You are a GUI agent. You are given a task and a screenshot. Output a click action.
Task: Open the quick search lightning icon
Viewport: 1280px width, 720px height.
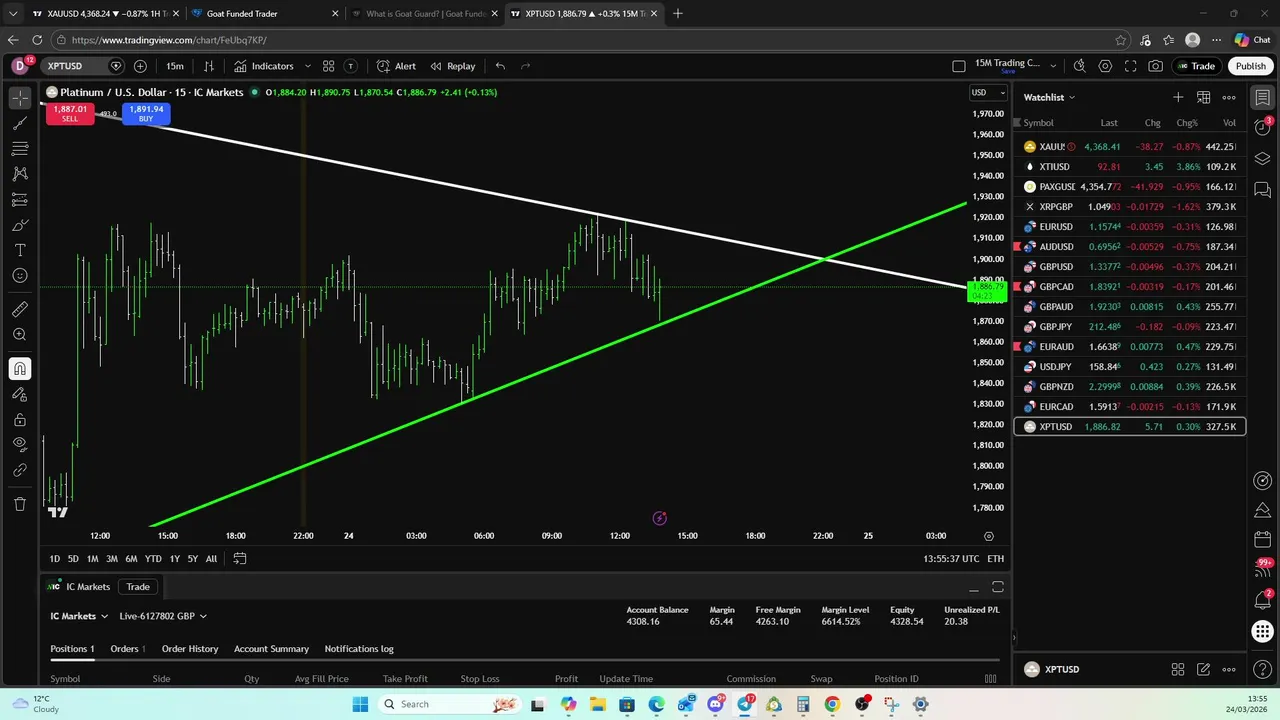1079,66
